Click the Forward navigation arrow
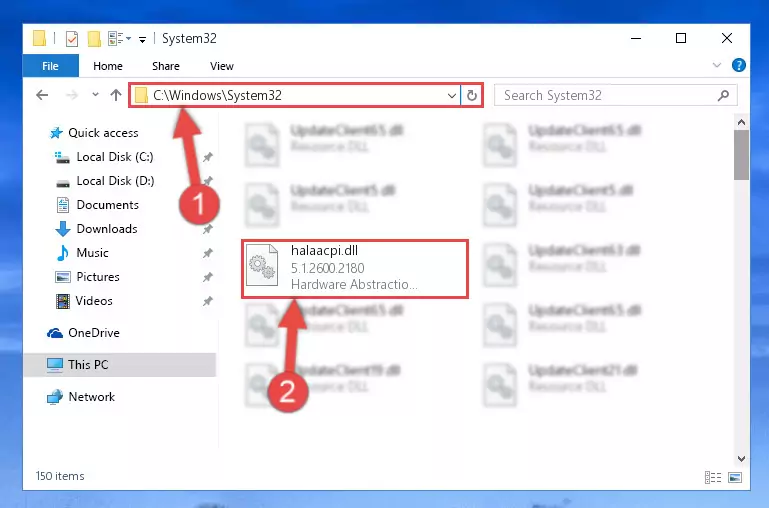This screenshot has width=769, height=508. [x=72, y=95]
